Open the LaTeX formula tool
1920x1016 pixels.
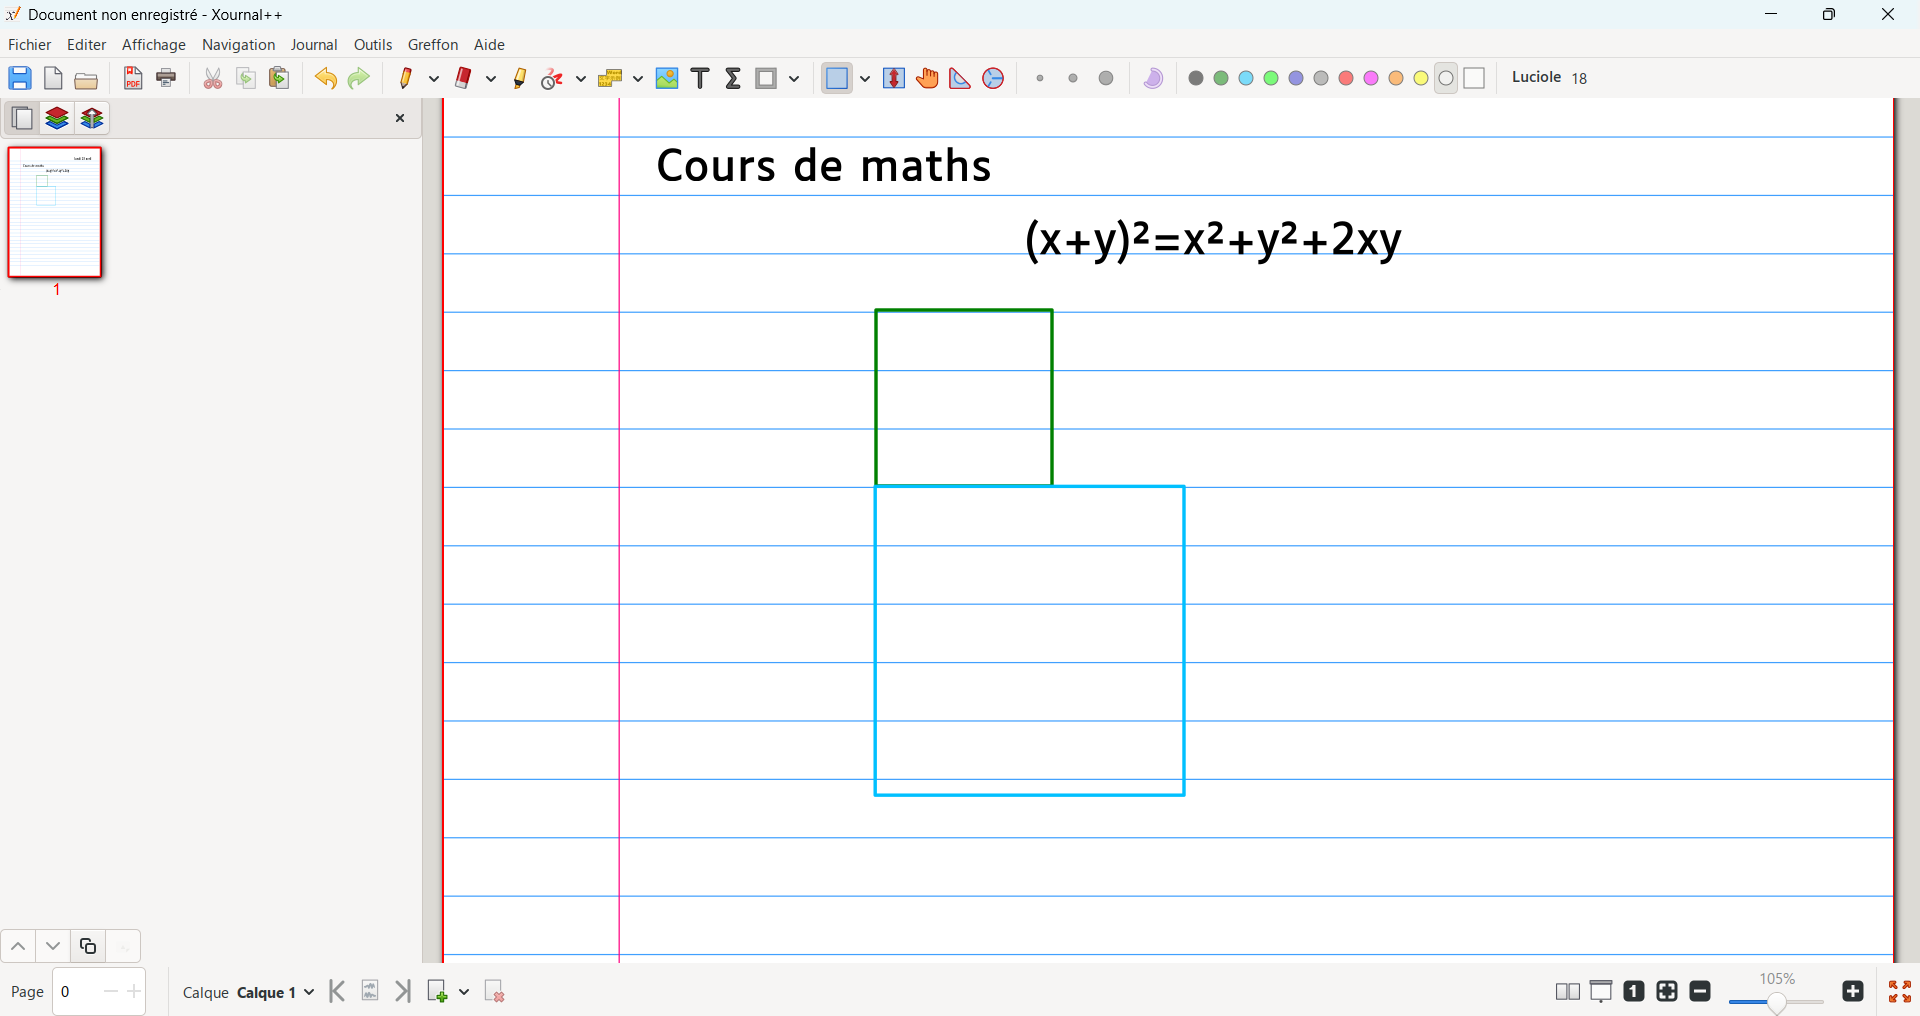pyautogui.click(x=733, y=78)
